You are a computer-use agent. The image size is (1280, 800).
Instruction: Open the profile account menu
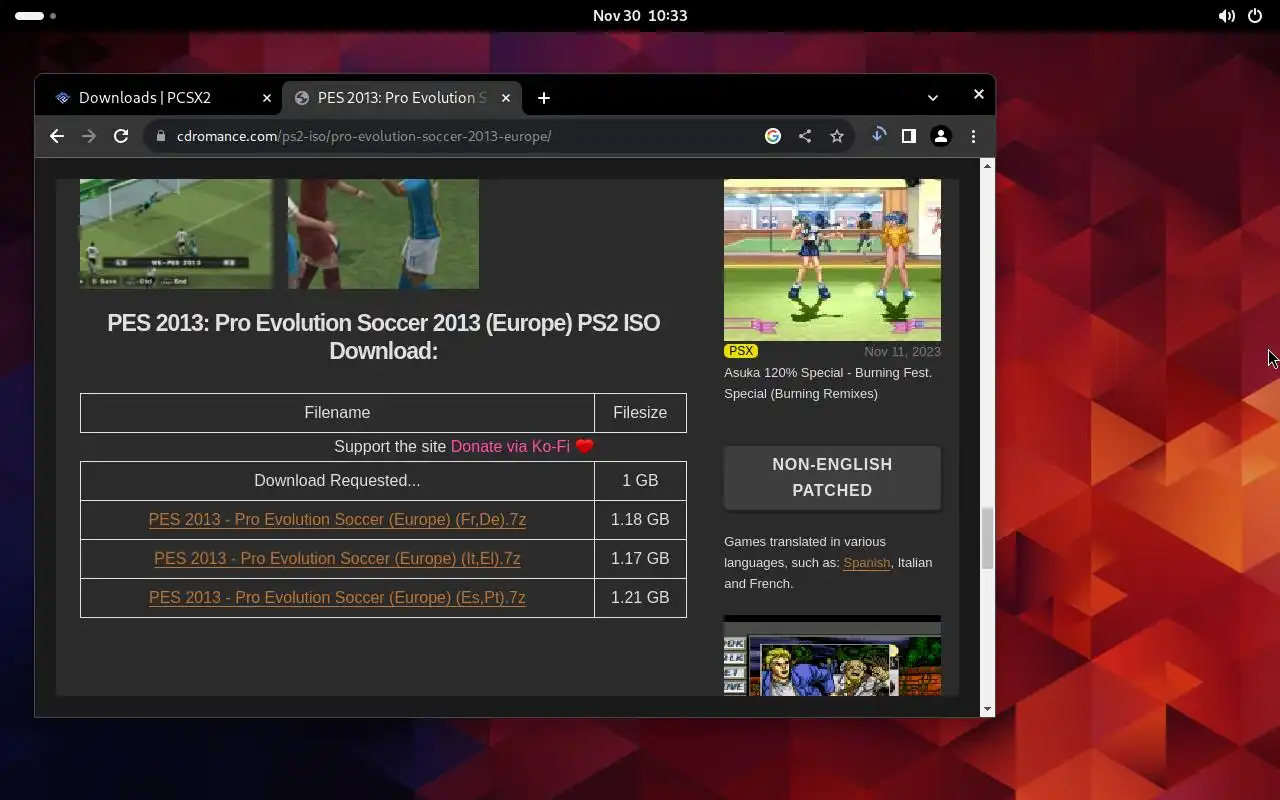941,136
